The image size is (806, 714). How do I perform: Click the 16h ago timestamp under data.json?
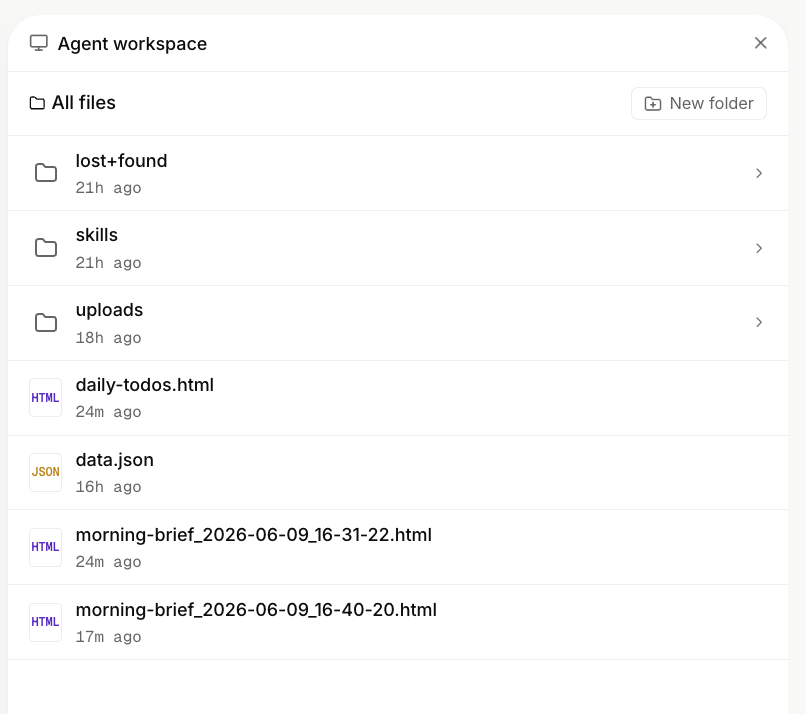[x=108, y=487]
